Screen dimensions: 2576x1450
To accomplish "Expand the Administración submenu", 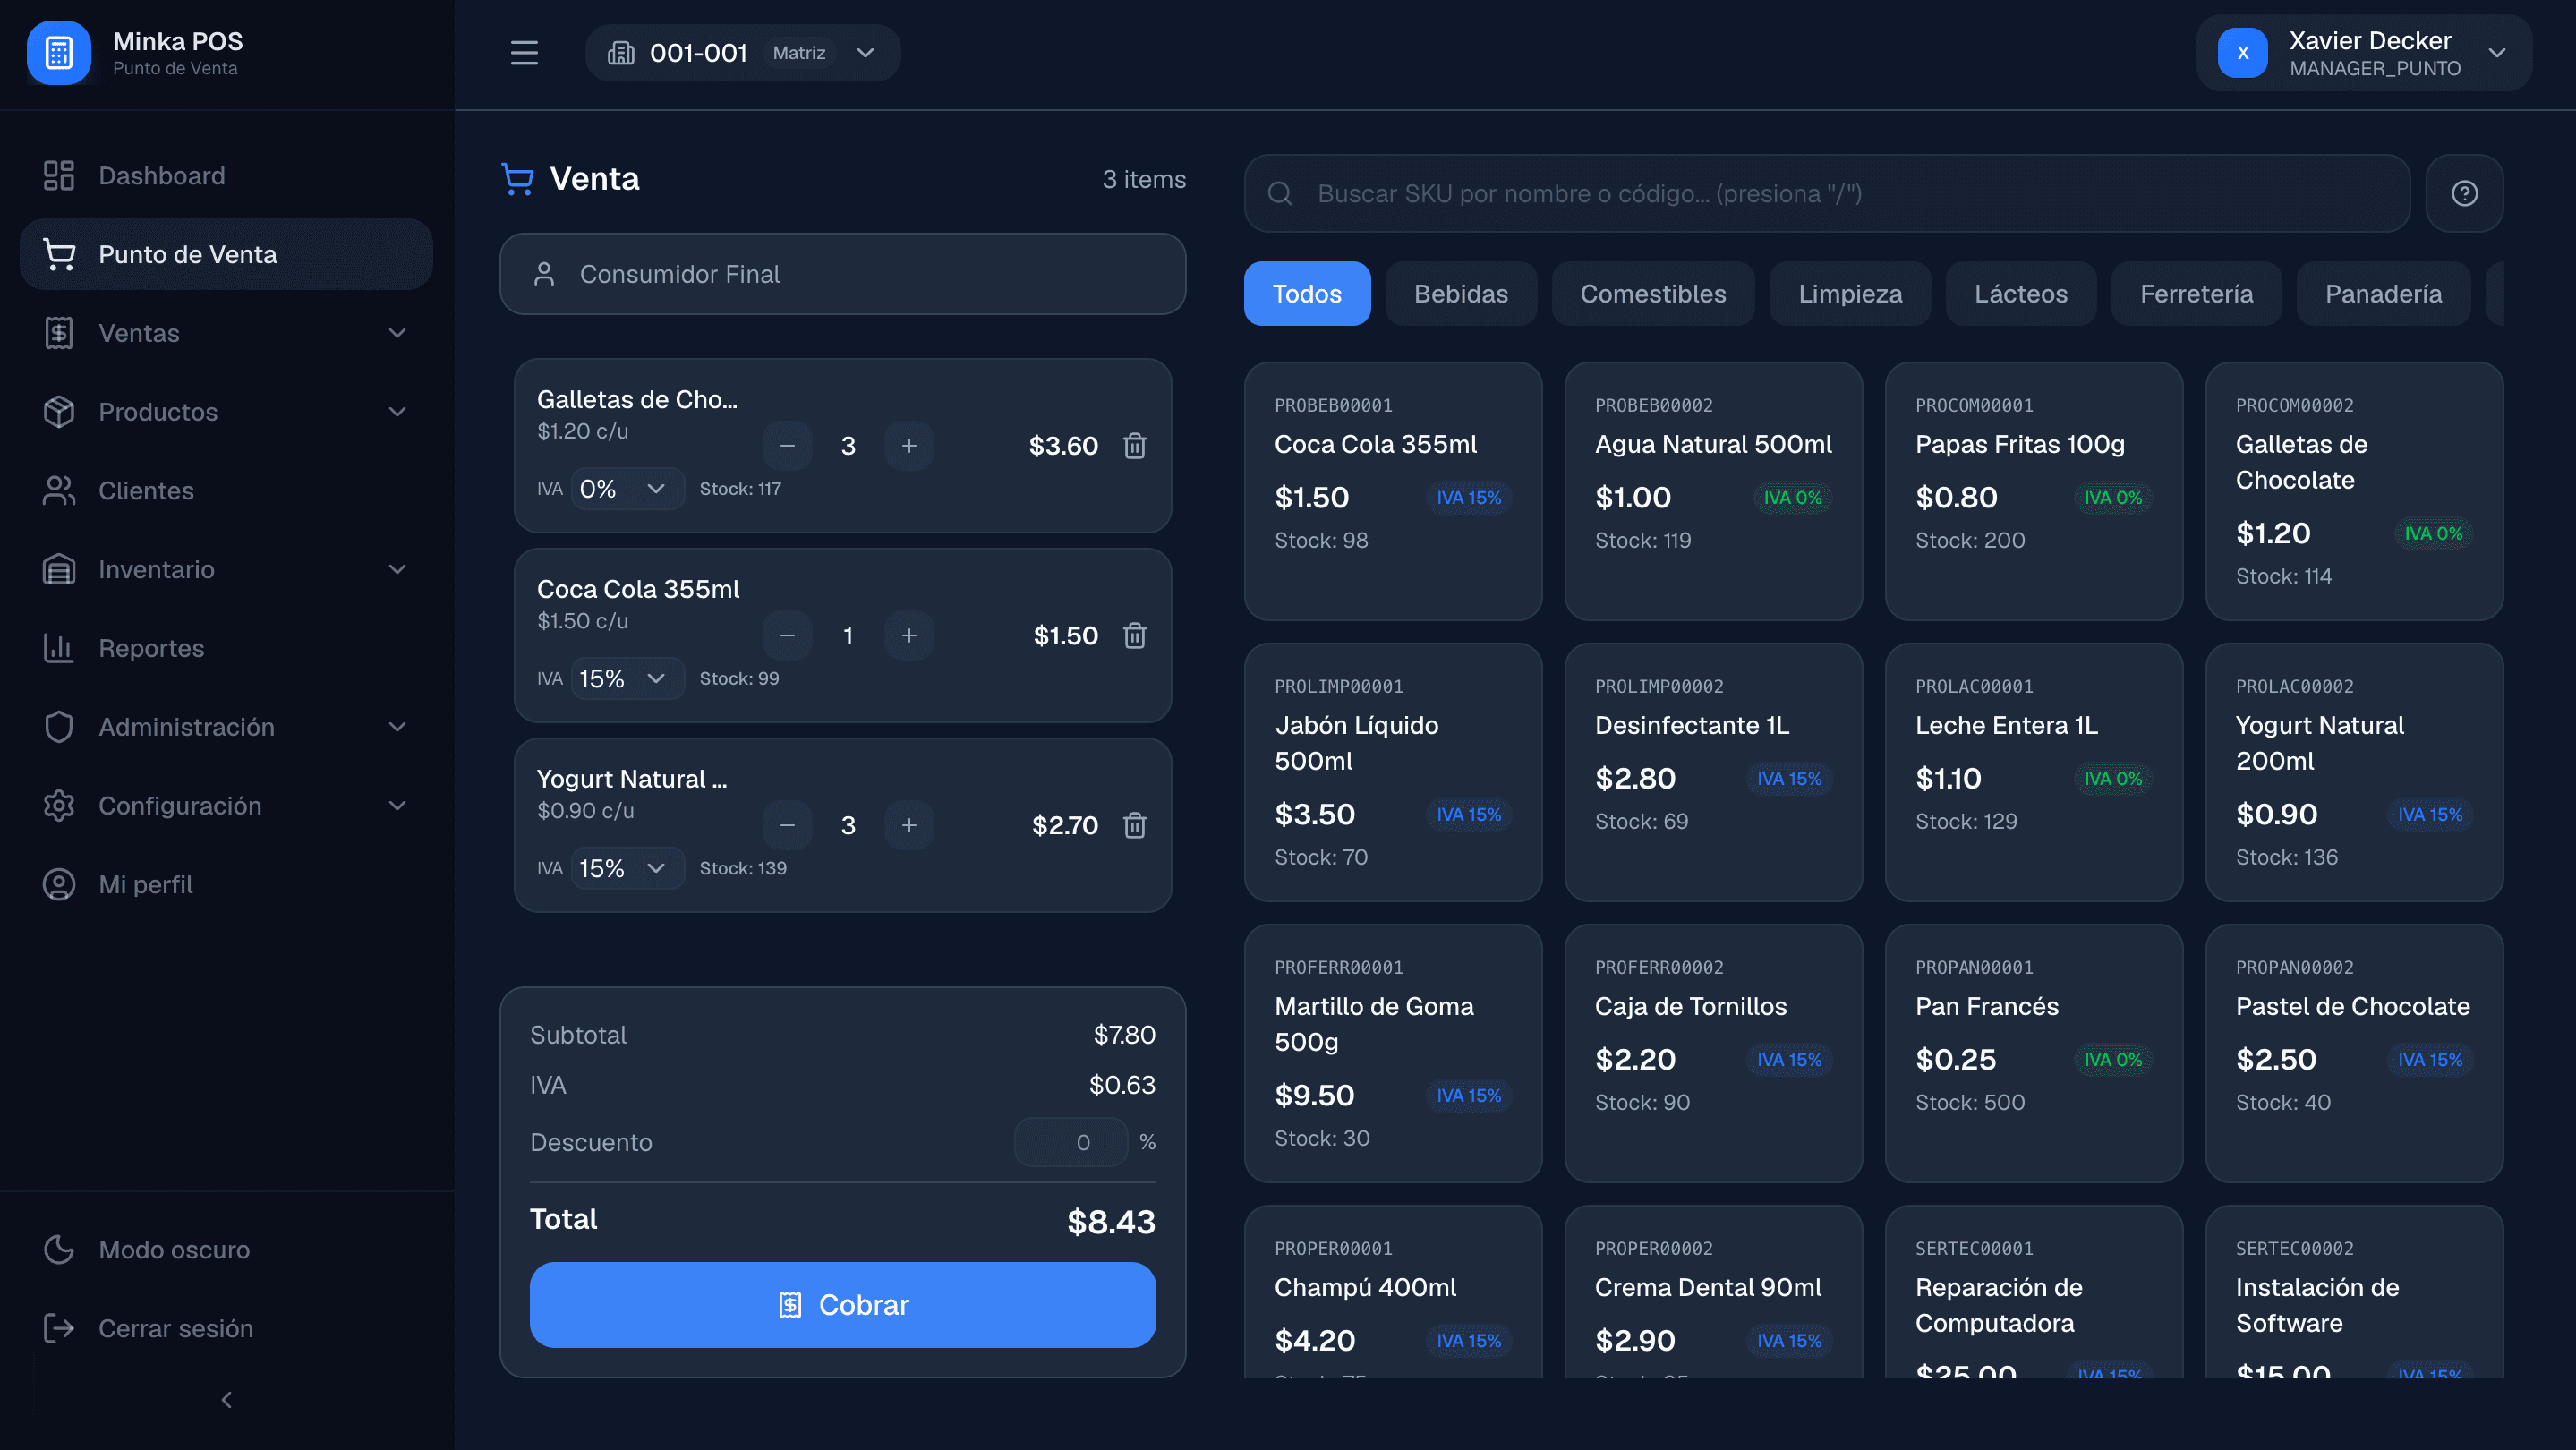I will 227,727.
